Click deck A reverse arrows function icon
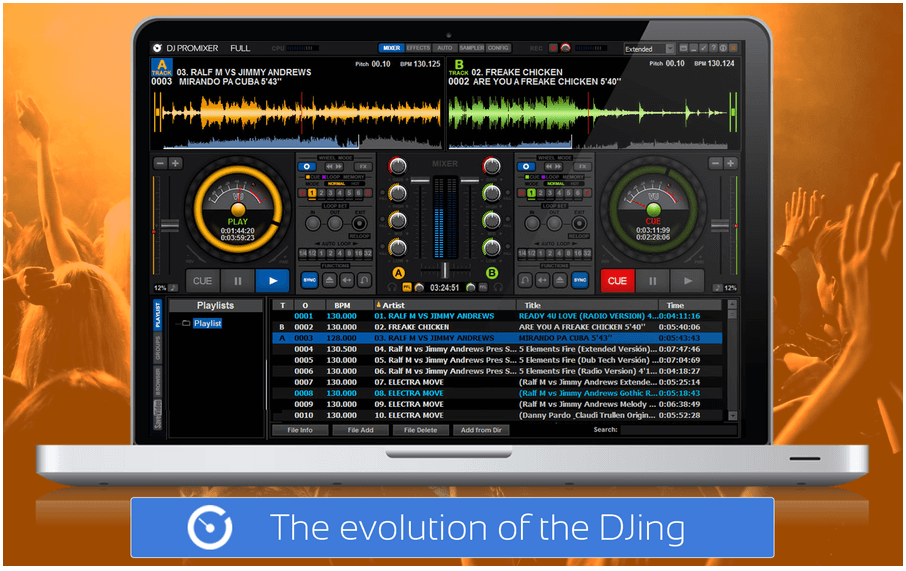Viewport: 906px width, 571px height. pyautogui.click(x=347, y=280)
